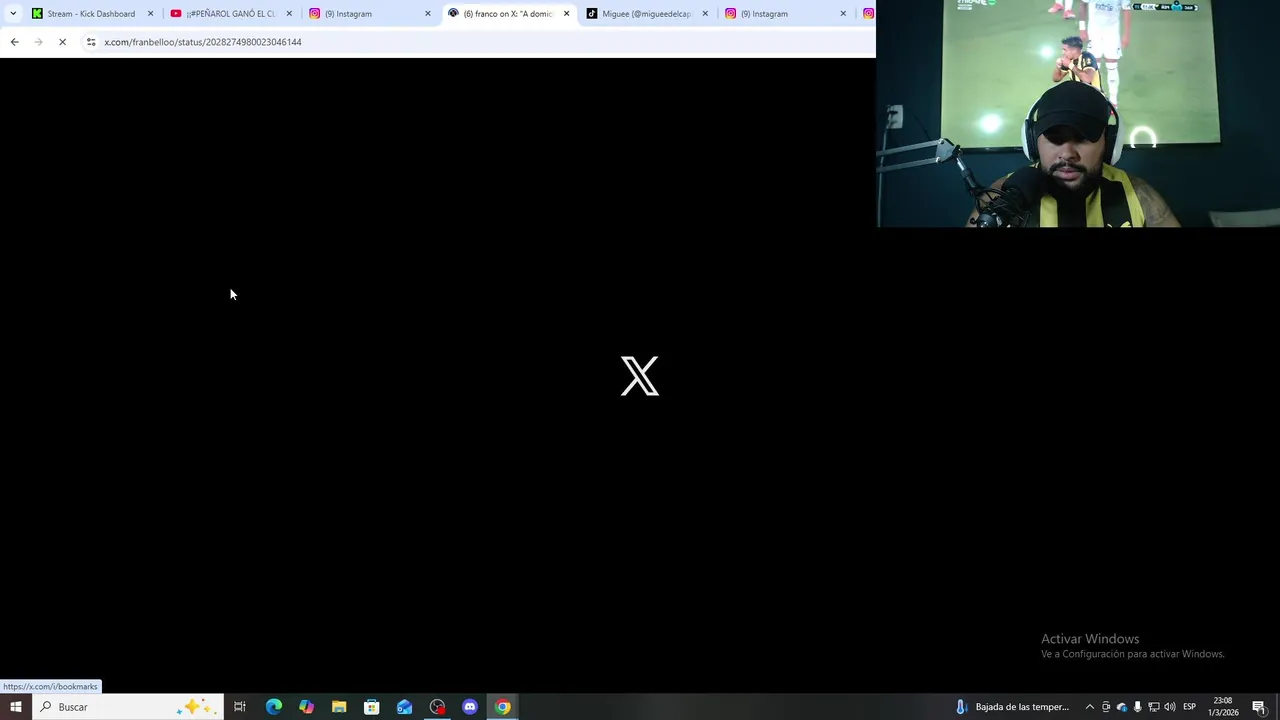
Task: Switch to the Stream - Kick Dashboard tab
Action: tap(92, 14)
